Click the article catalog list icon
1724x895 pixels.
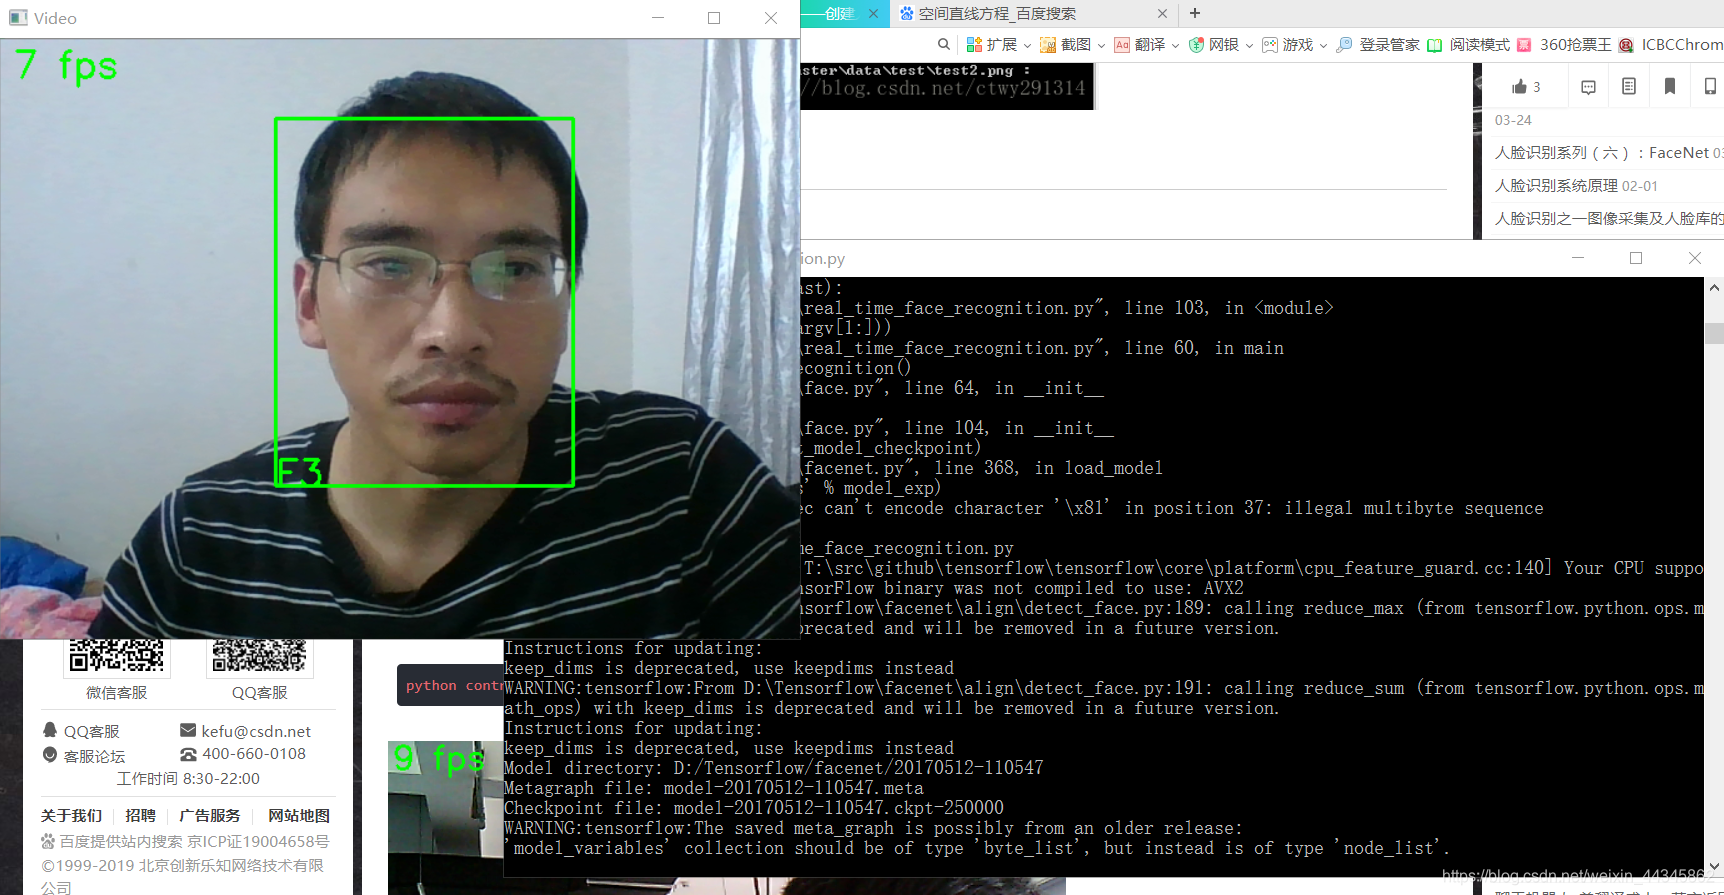tap(1629, 86)
